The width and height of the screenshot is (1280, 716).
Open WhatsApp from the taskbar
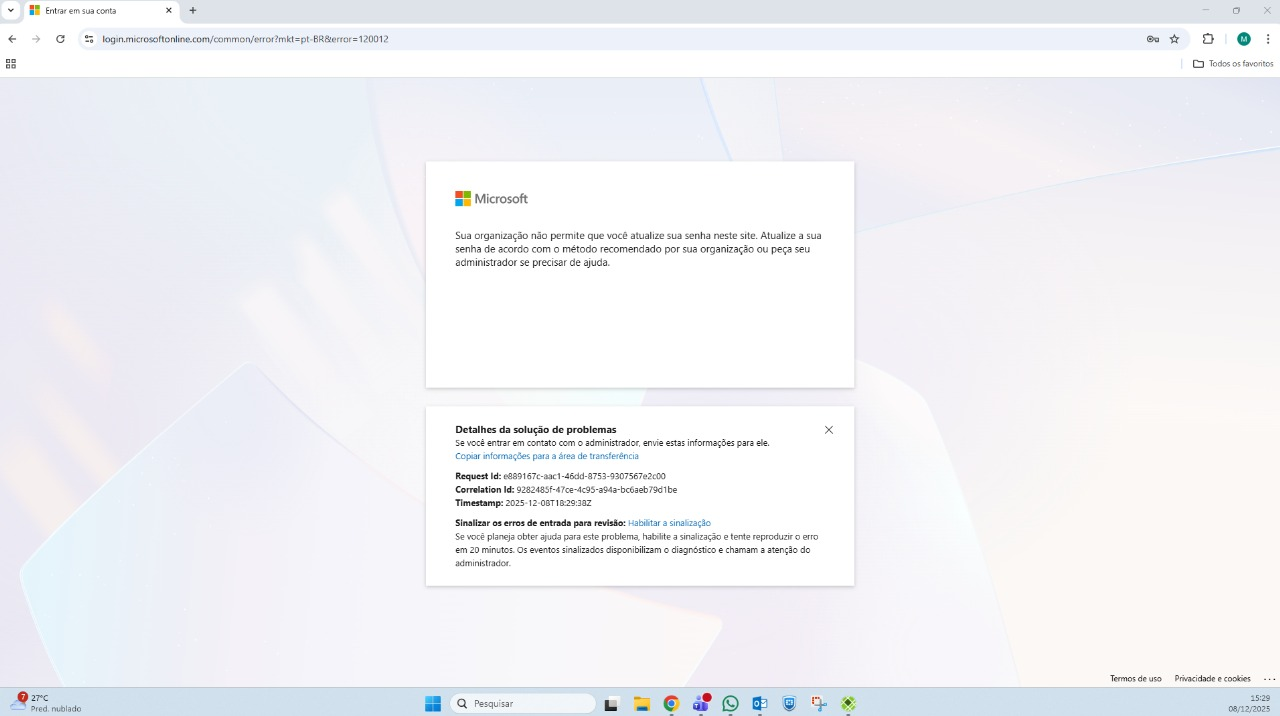(x=730, y=704)
